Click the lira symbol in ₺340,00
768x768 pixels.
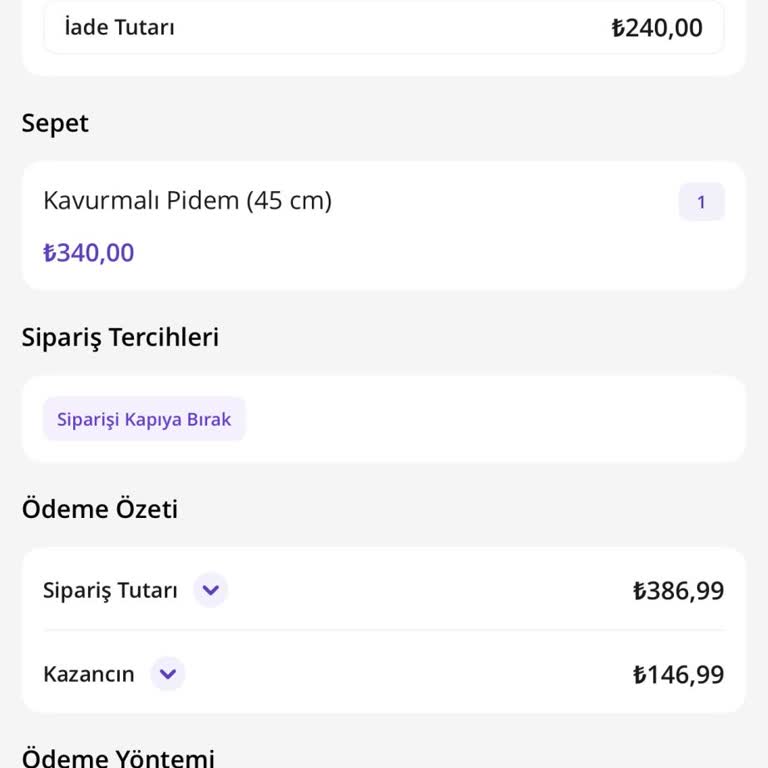[50, 253]
